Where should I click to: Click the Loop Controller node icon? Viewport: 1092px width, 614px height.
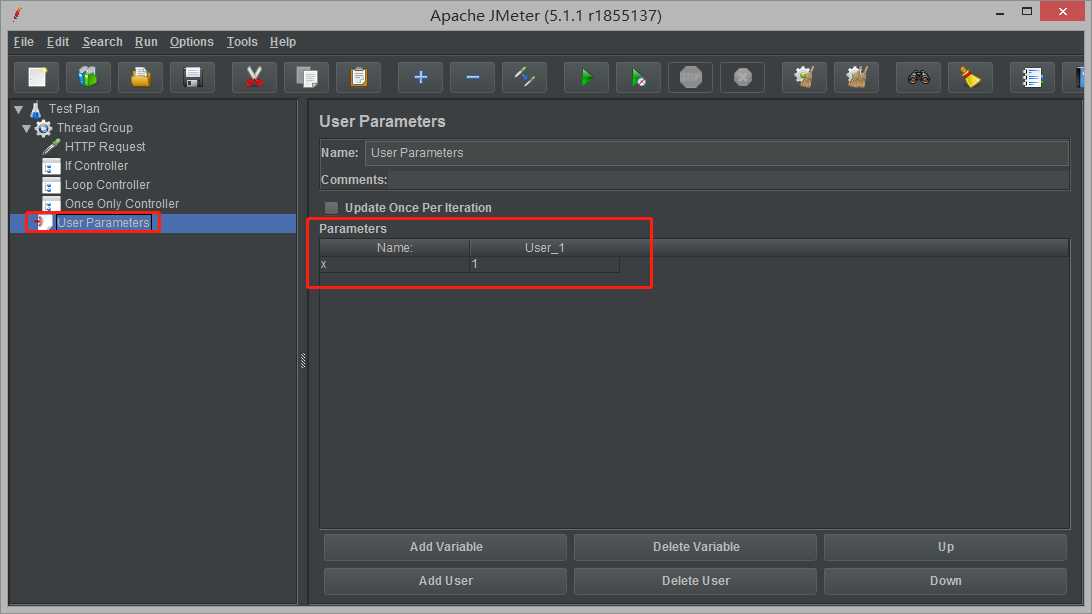click(x=51, y=186)
